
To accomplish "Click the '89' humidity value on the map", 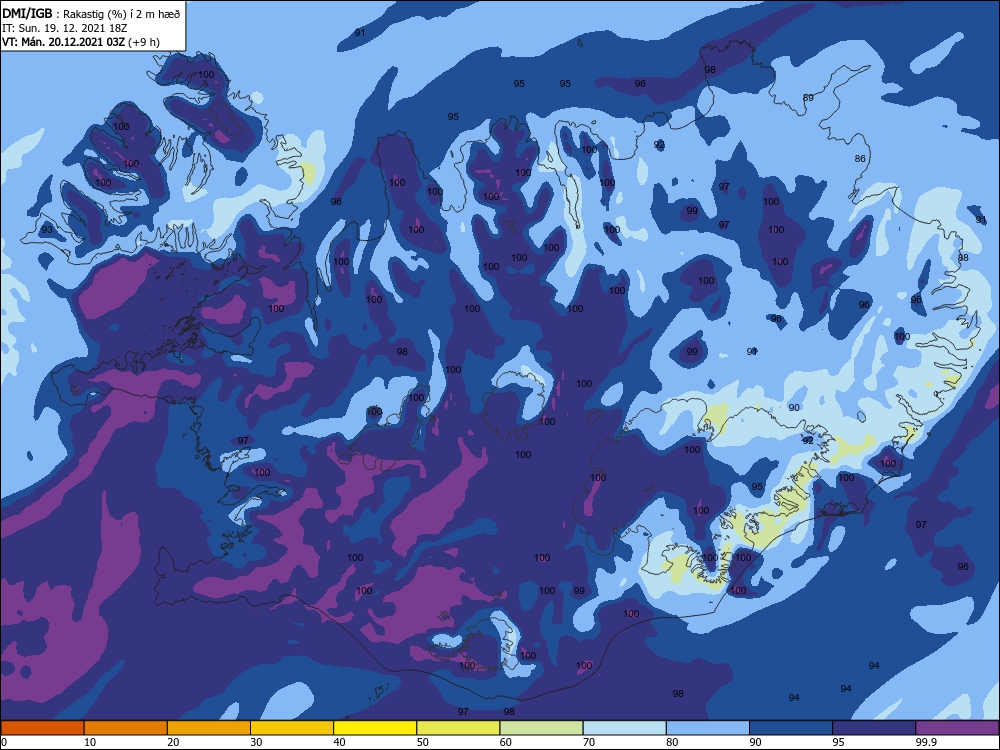I will [808, 98].
